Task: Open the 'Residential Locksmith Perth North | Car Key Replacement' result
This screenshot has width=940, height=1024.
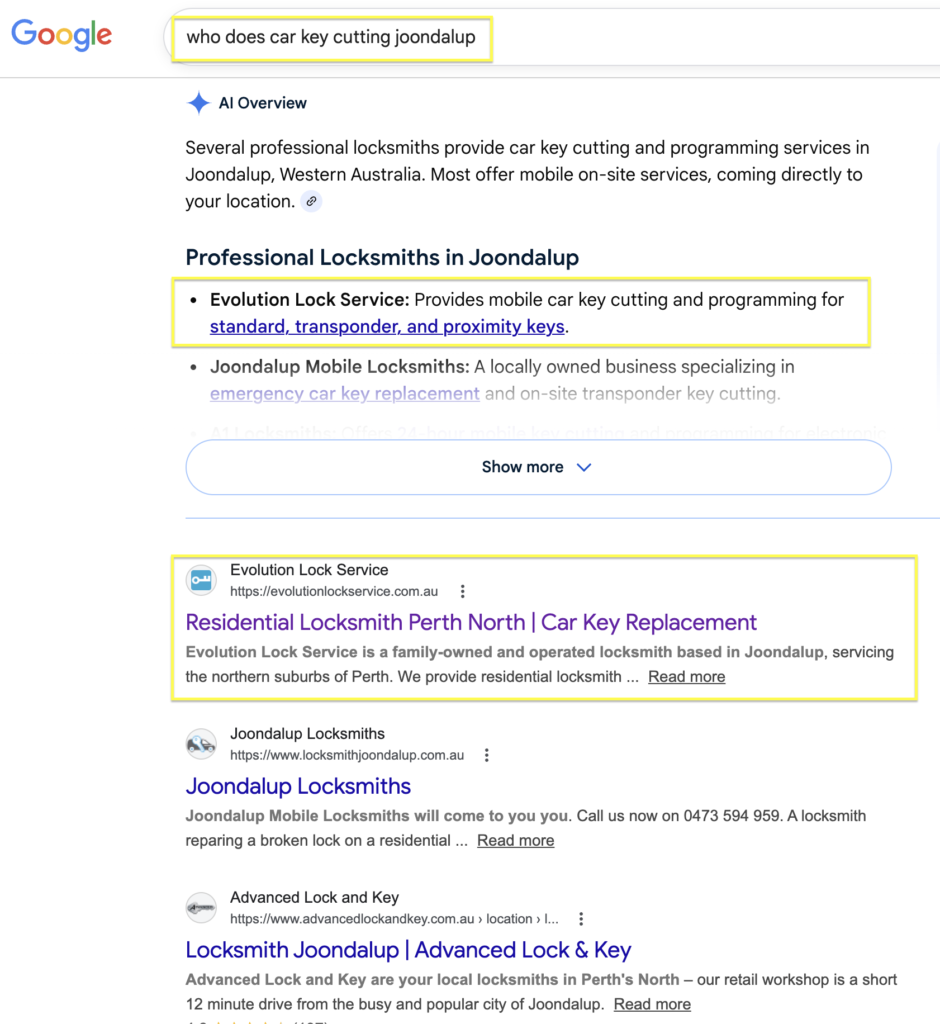Action: [471, 622]
